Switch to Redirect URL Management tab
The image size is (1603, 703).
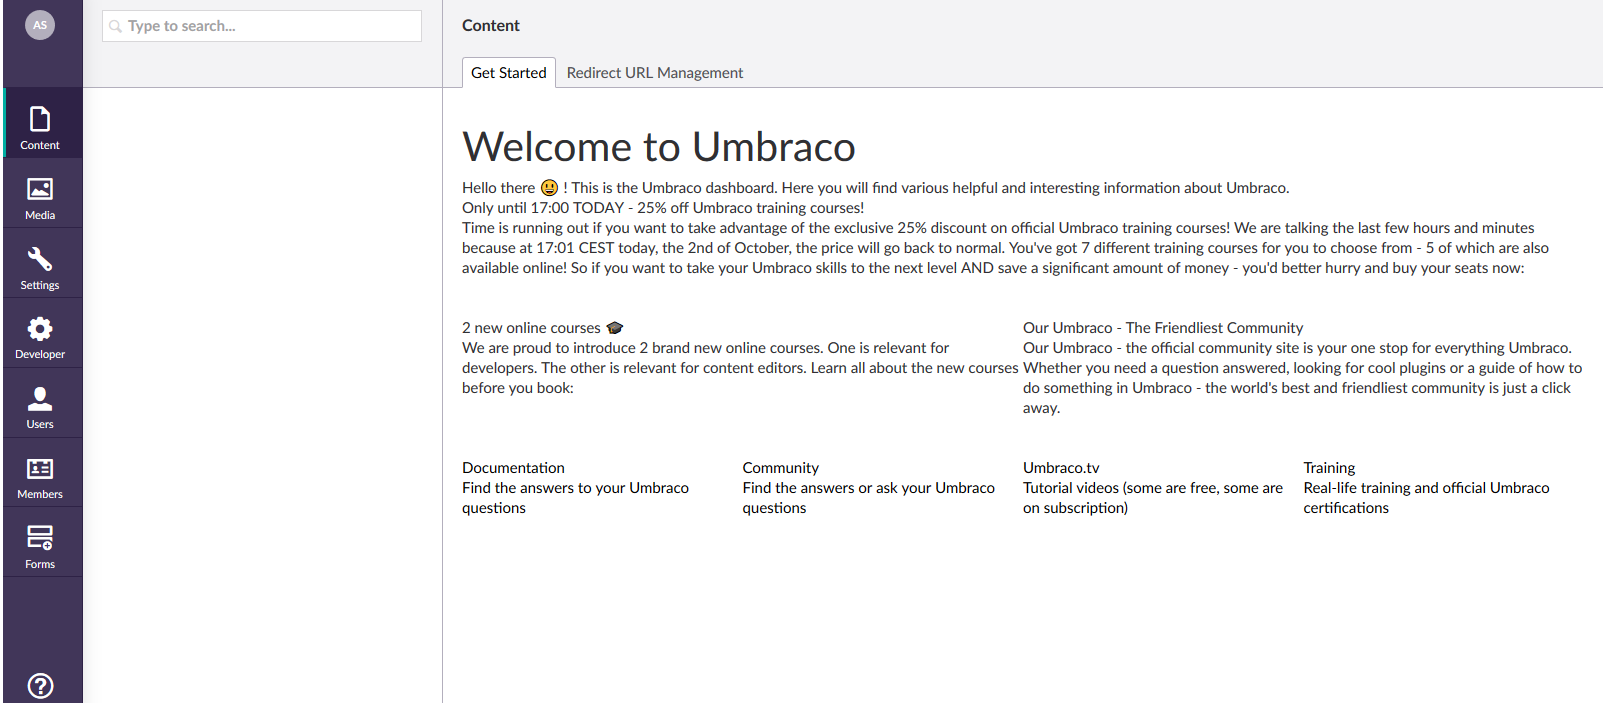[655, 73]
